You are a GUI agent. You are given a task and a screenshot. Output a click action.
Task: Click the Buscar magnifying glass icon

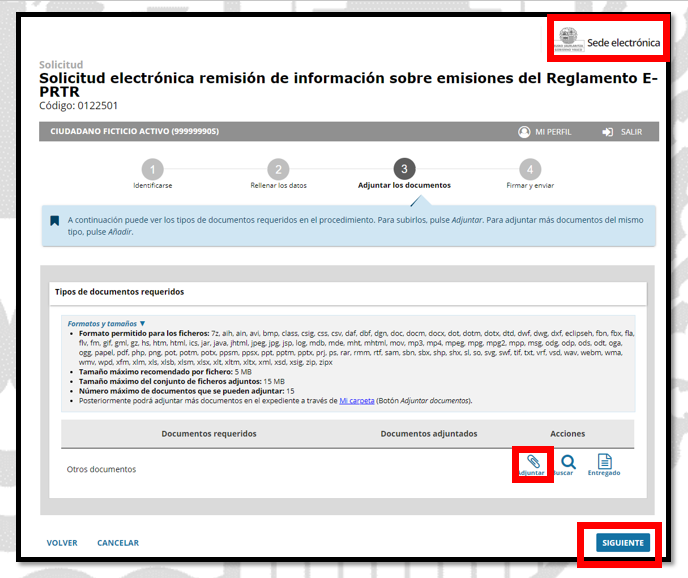(568, 461)
